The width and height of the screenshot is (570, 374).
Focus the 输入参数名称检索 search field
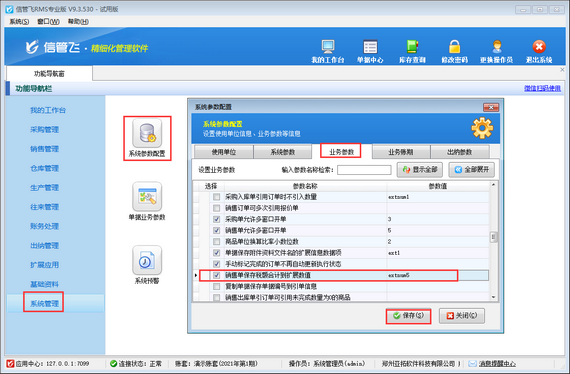[364, 170]
